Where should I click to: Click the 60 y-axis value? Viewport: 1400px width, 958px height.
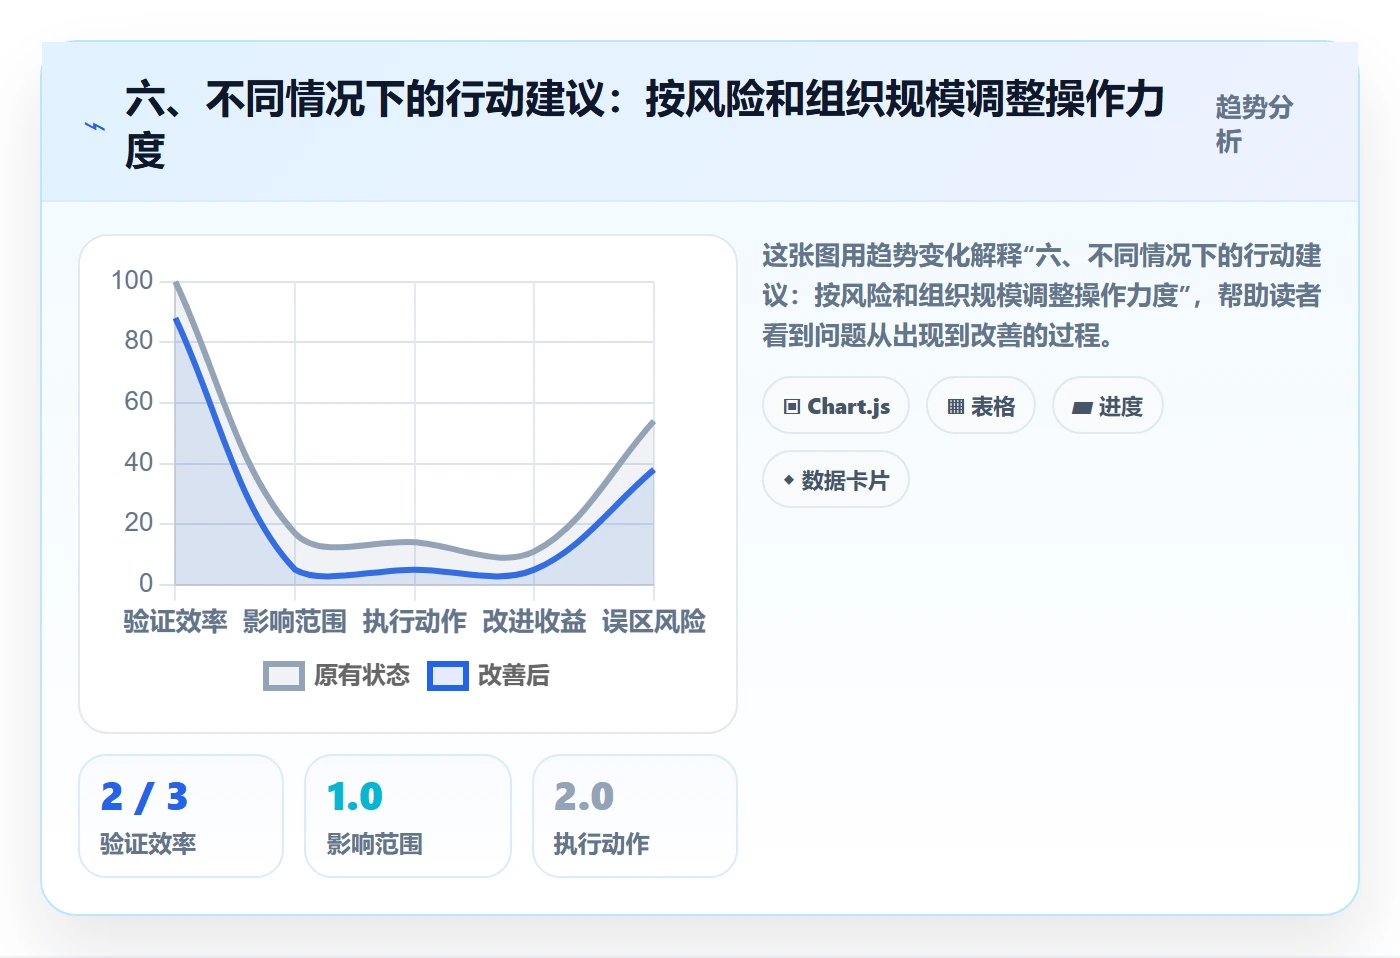click(x=139, y=402)
